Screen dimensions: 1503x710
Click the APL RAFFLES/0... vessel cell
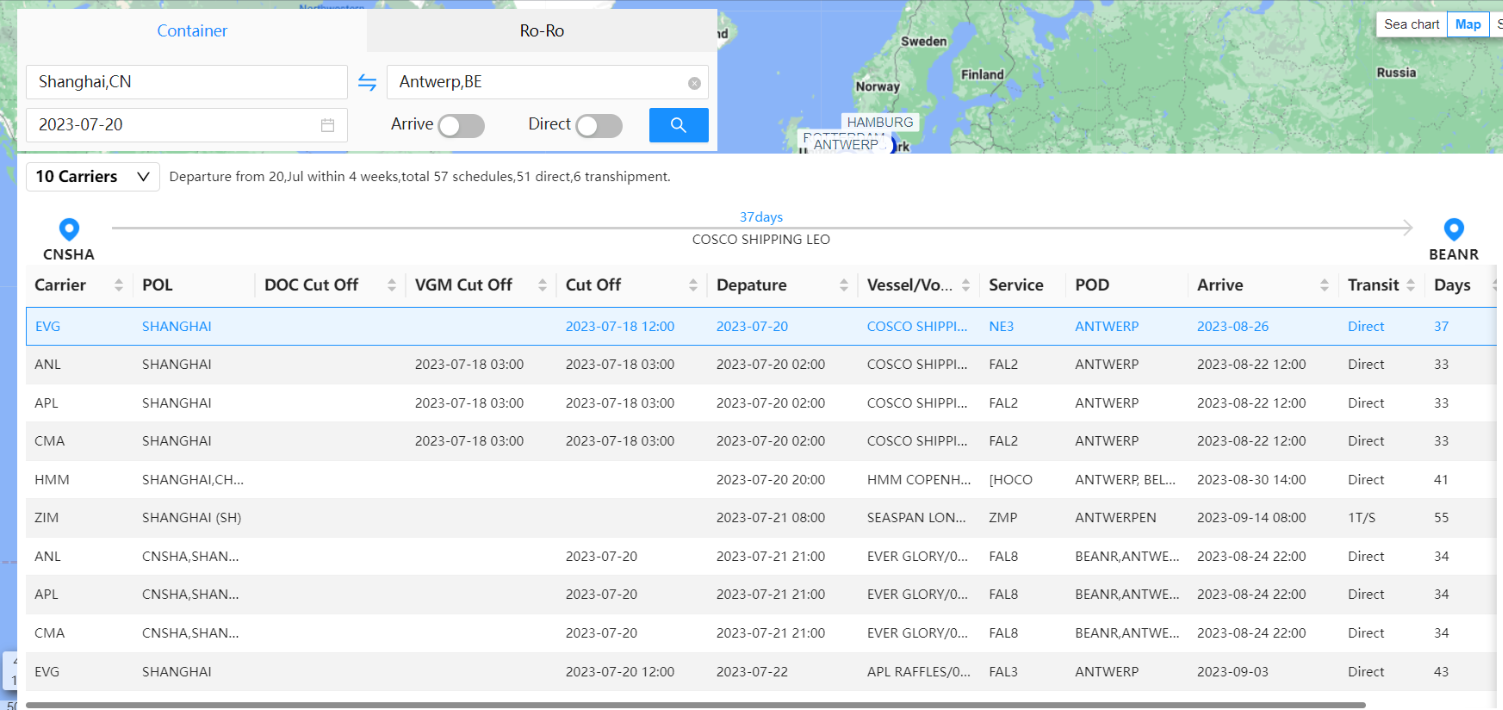click(918, 672)
